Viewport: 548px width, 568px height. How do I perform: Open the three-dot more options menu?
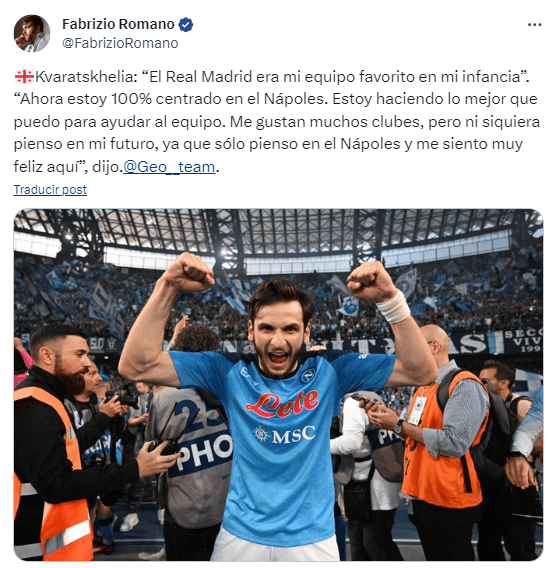point(534,25)
